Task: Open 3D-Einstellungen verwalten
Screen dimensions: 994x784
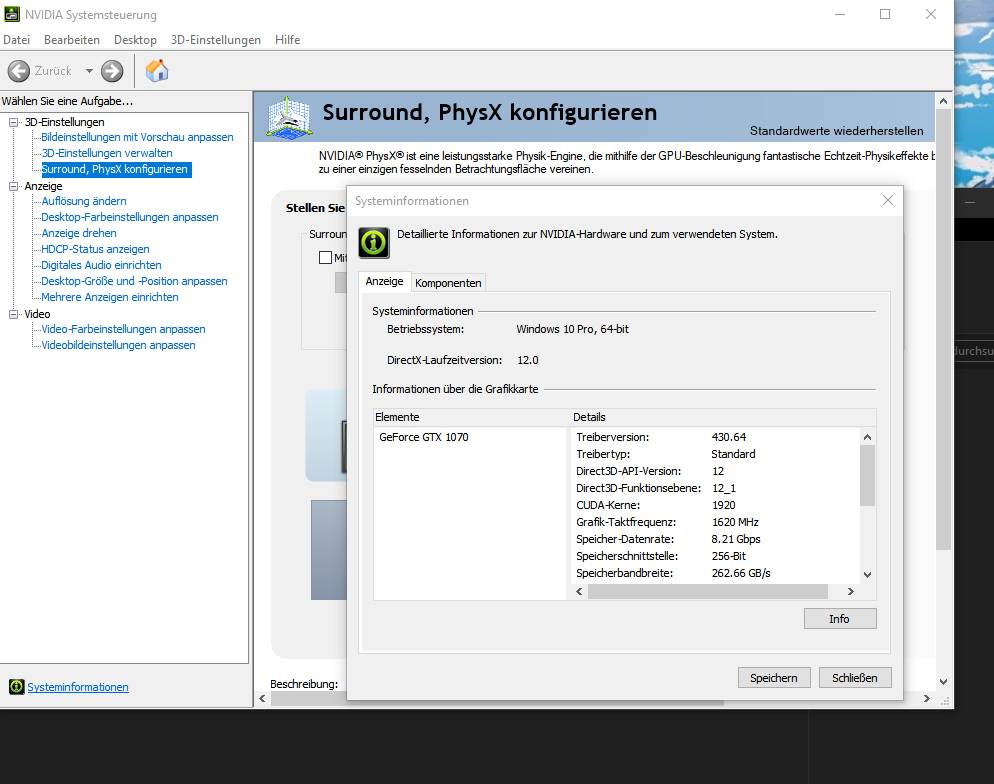Action: tap(106, 153)
